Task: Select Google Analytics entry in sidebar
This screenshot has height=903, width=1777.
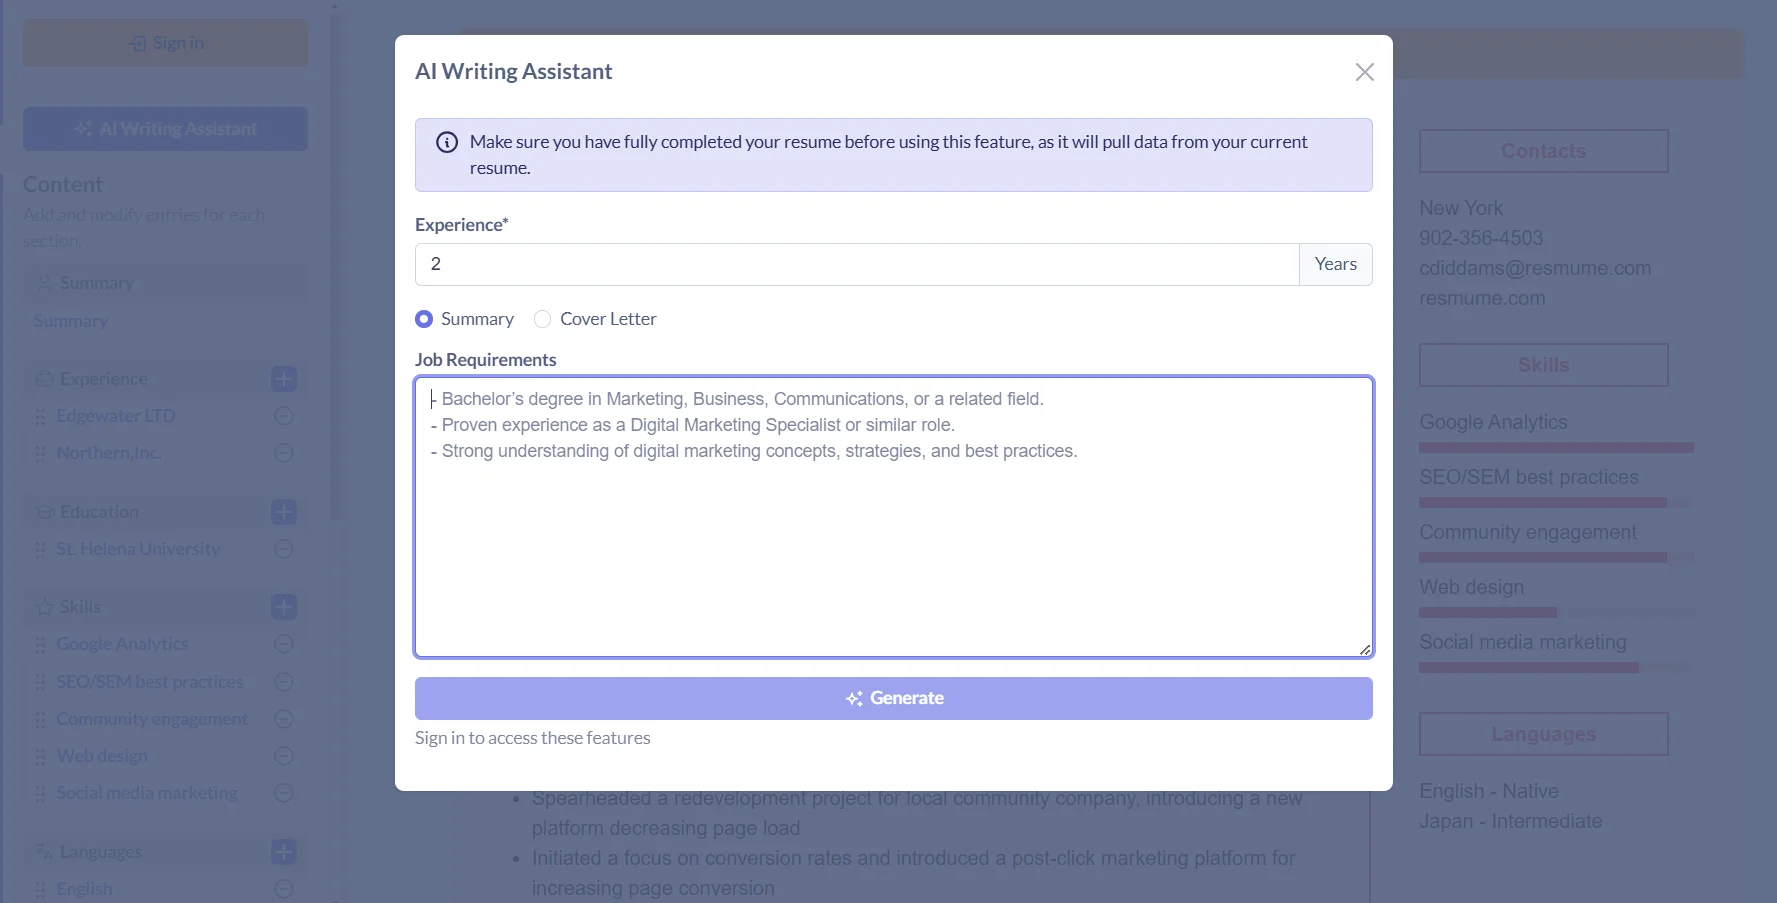Action: [x=122, y=644]
